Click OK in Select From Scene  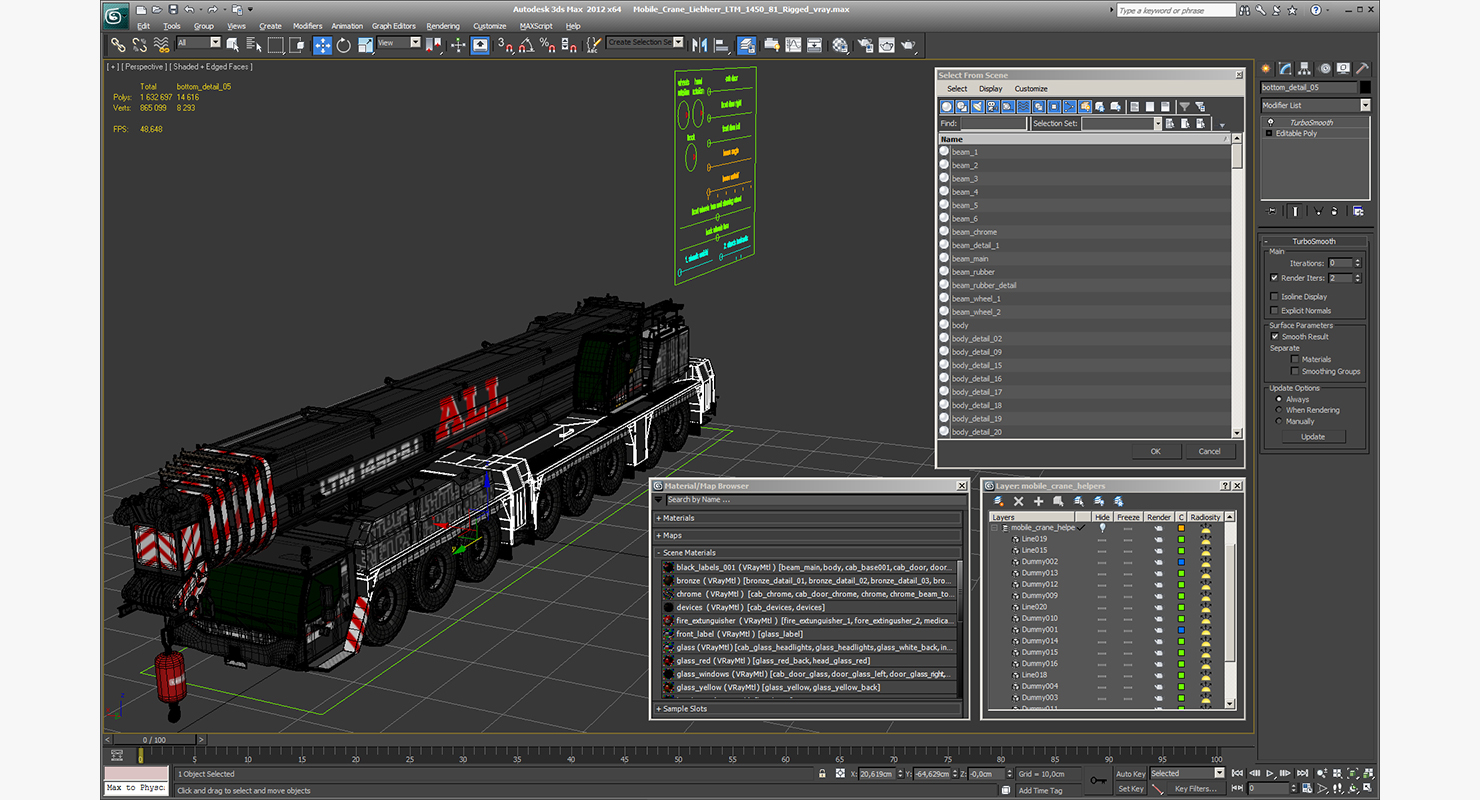tap(1155, 451)
